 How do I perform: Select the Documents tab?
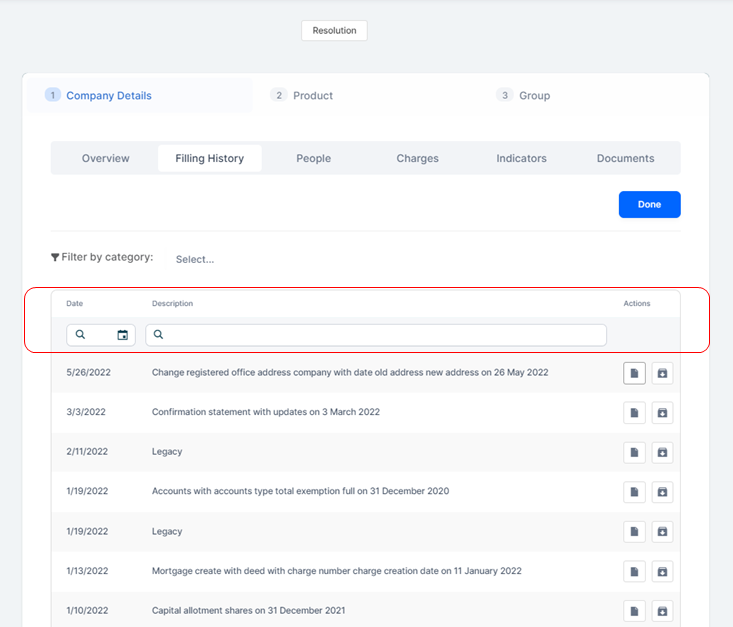(x=625, y=158)
